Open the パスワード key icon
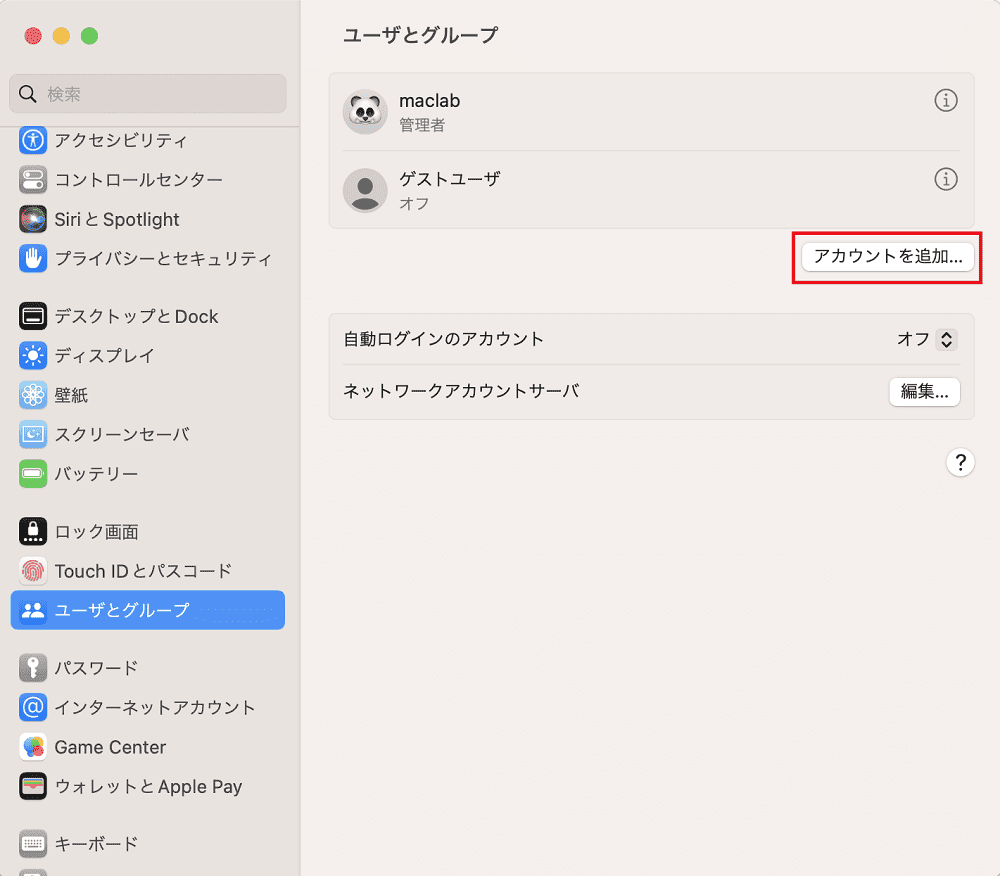Viewport: 1000px width, 876px height. tap(33, 668)
